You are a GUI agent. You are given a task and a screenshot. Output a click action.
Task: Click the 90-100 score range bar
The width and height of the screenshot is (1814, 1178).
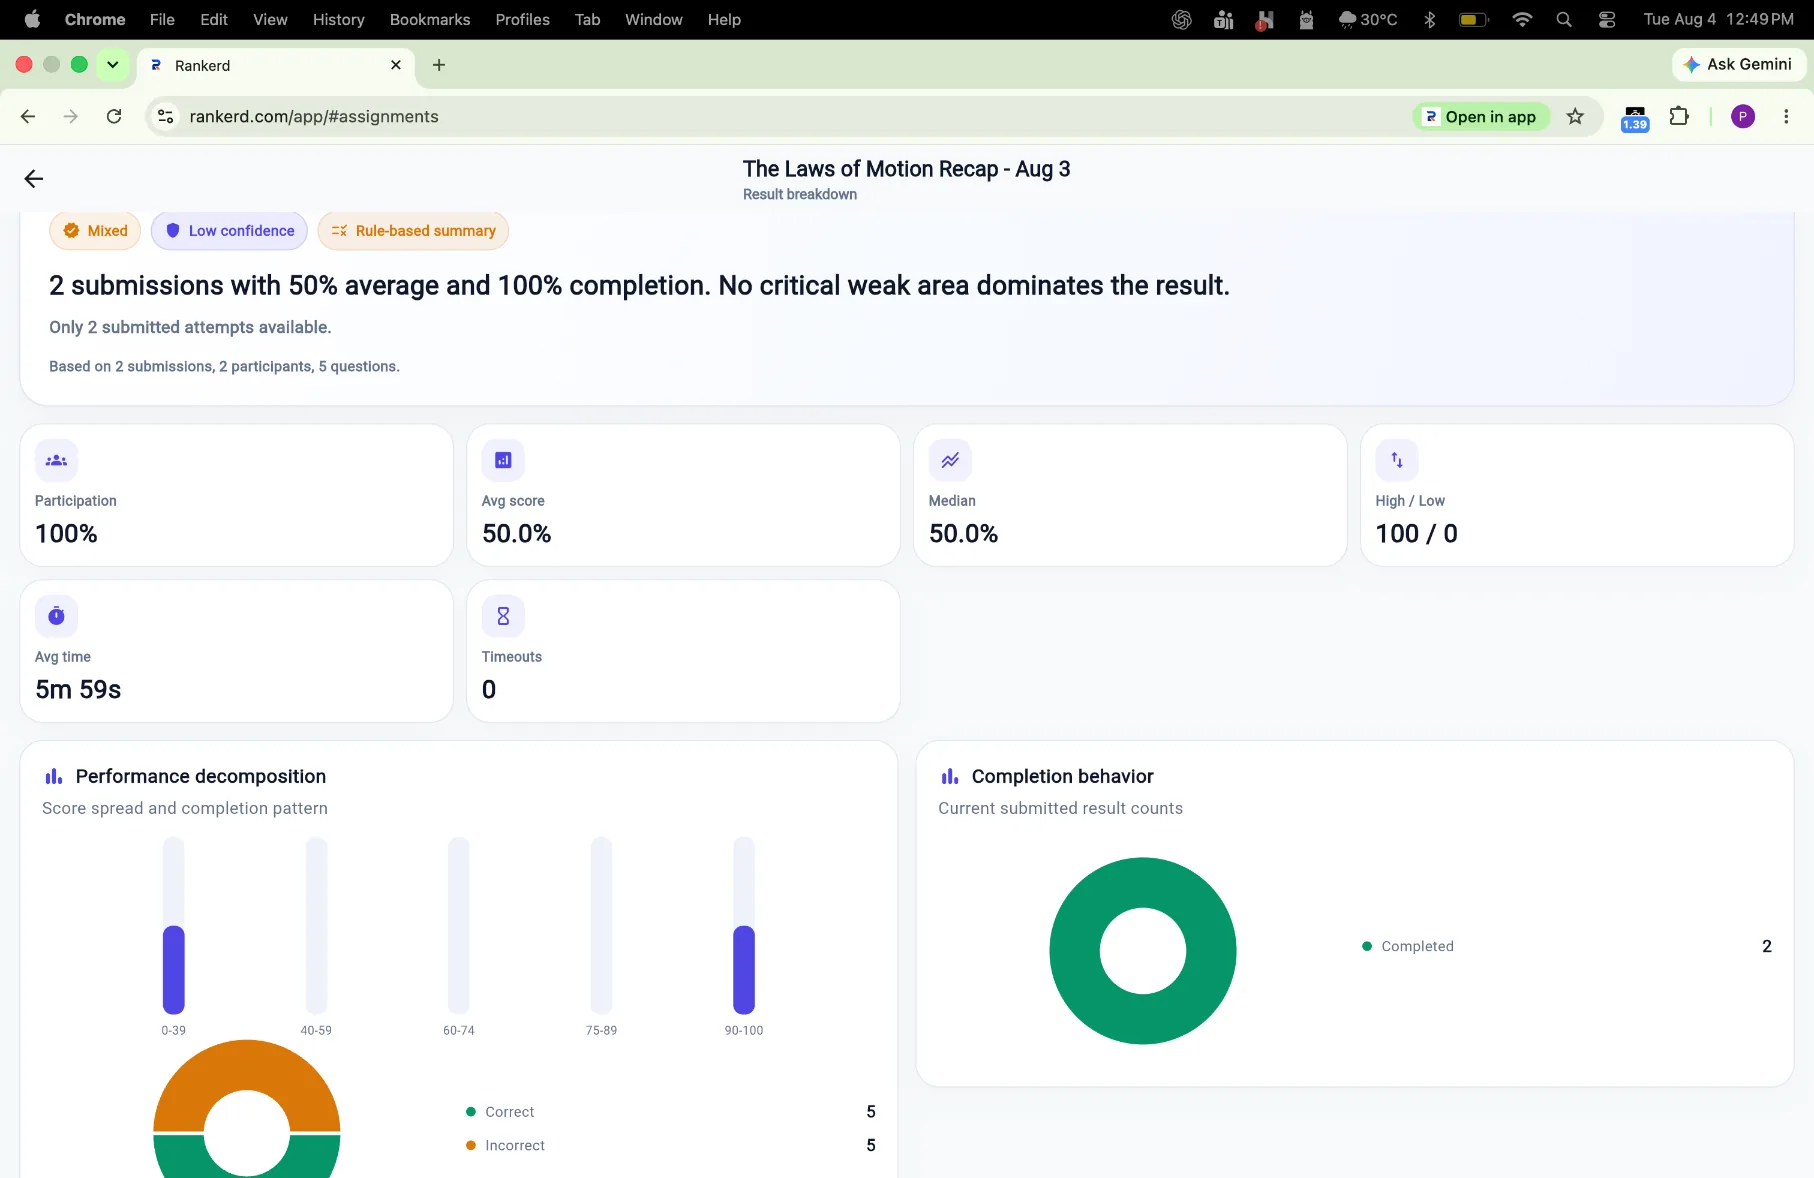743,926
